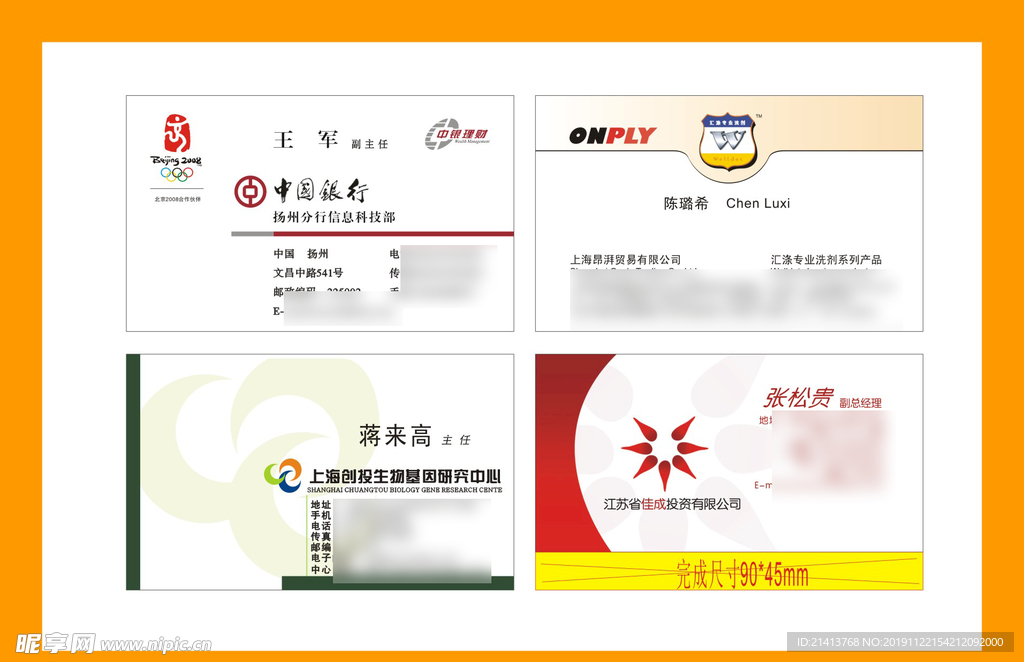1024x662 pixels.
Task: Click the 江苏省佳成投资有限公司 company name
Action: point(672,504)
